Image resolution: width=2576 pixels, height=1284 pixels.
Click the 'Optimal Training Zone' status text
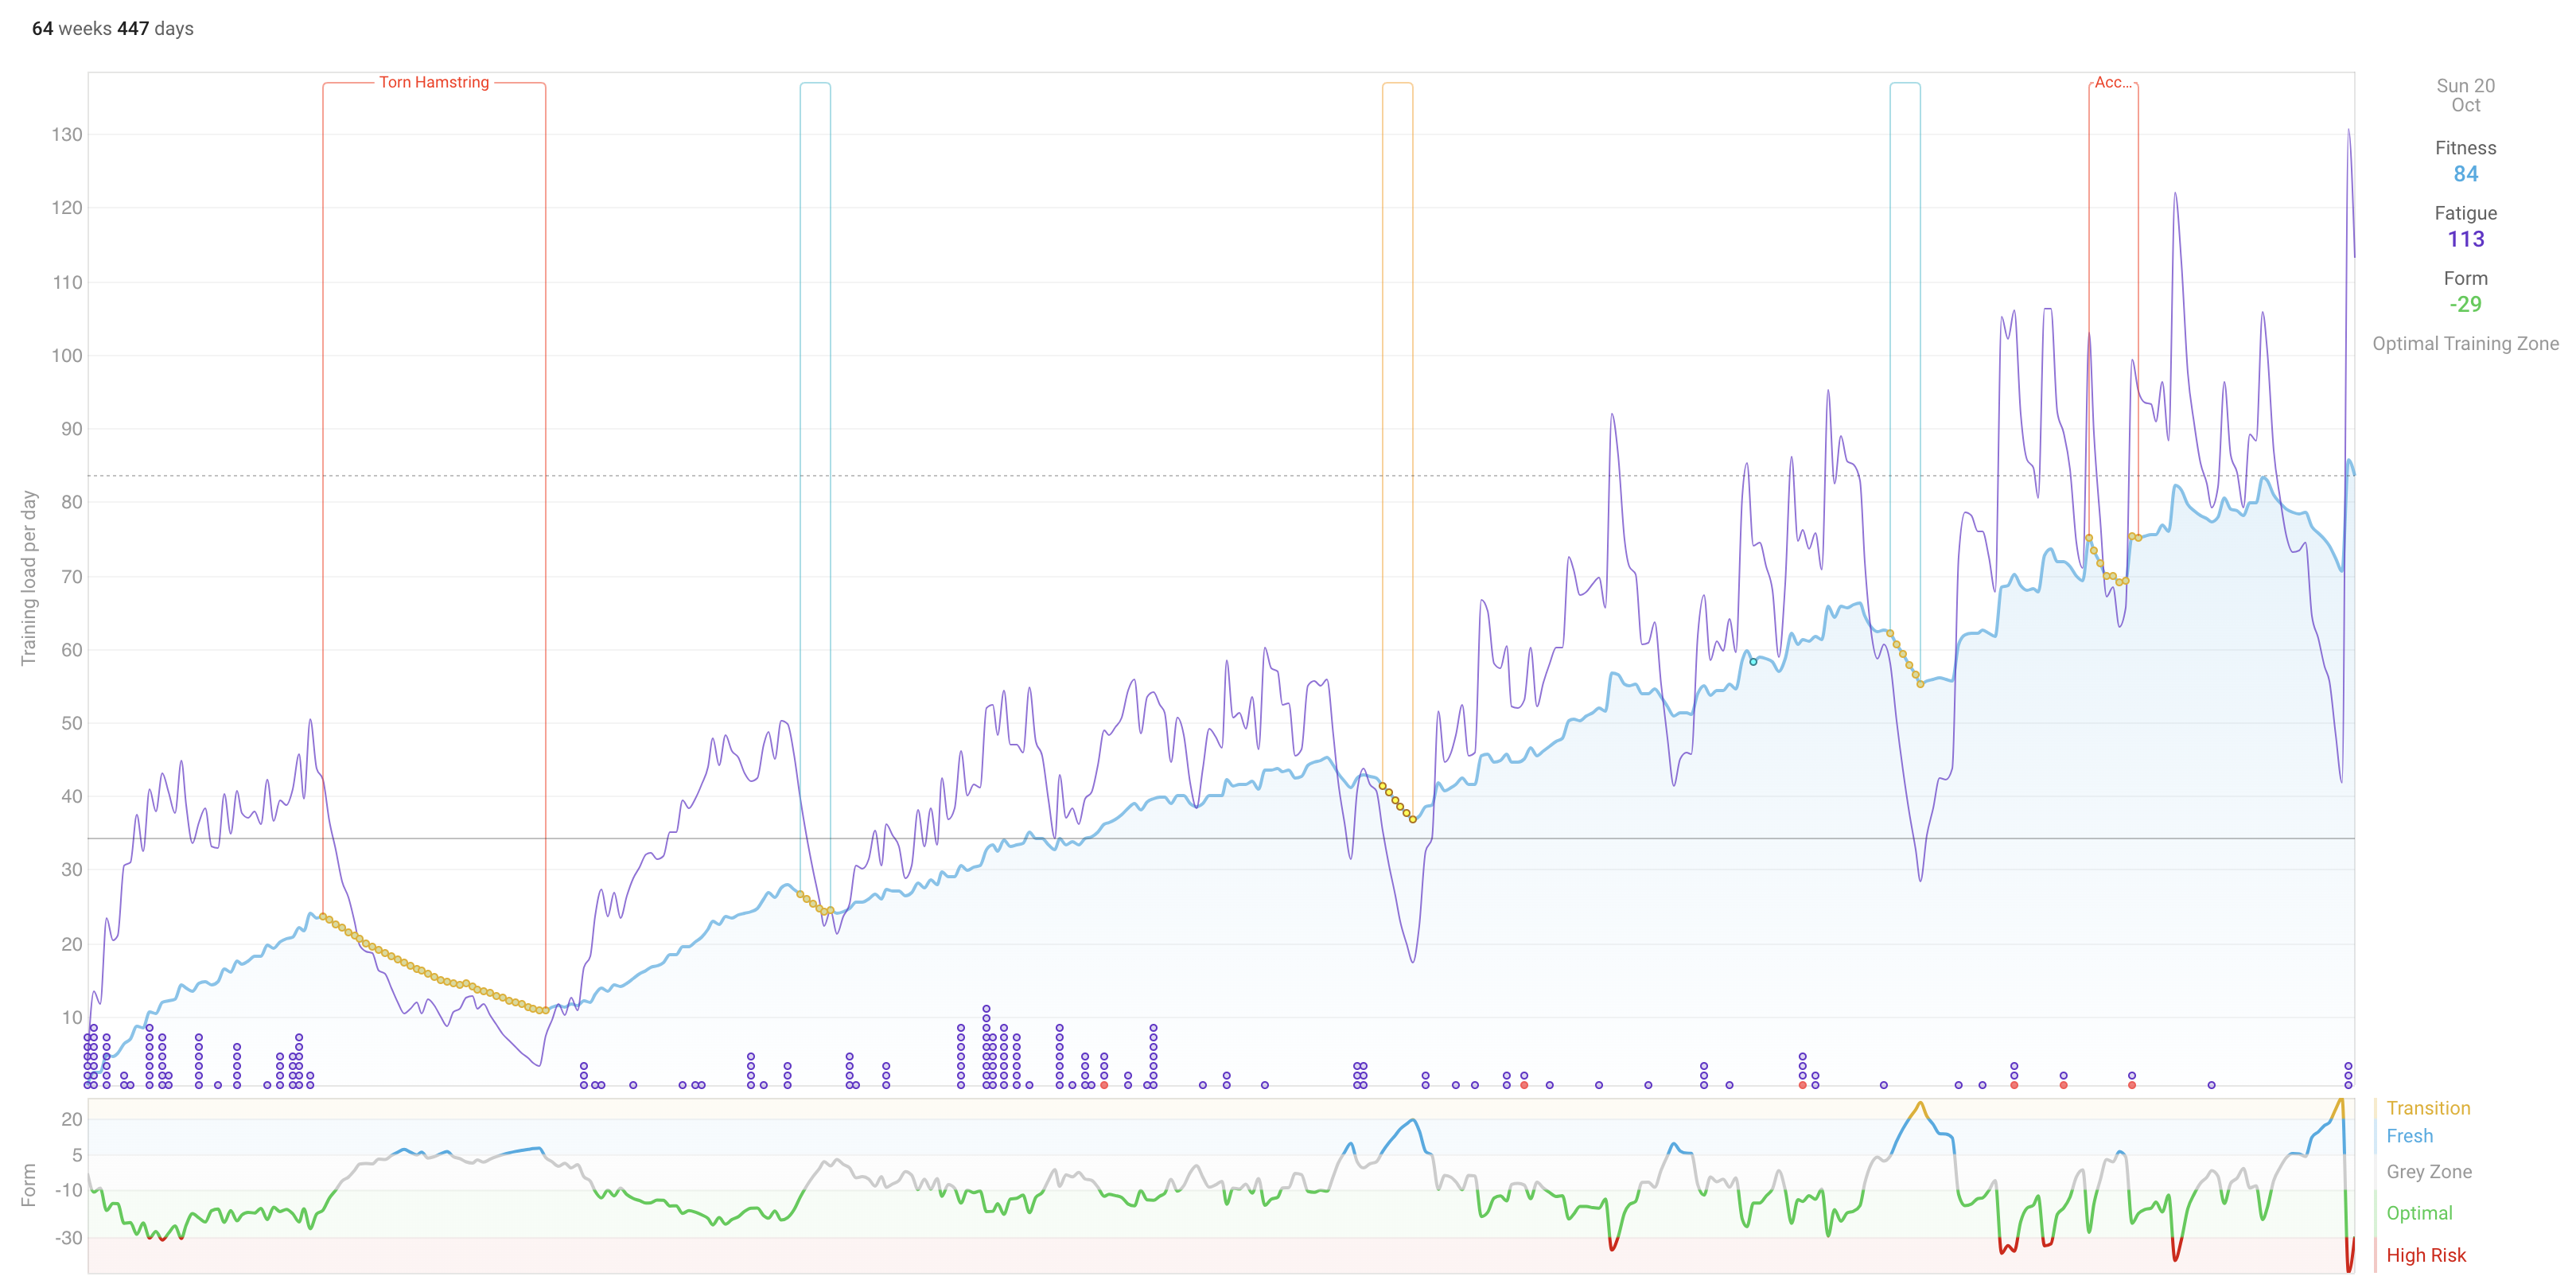(2465, 343)
